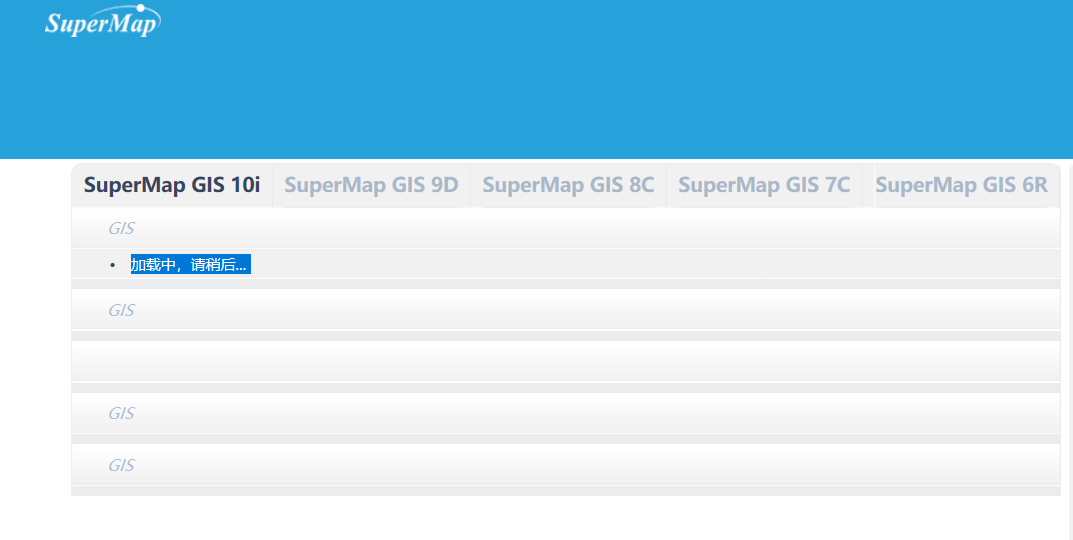Click the highlighted "加载中，请稍后..." loading text
Image resolution: width=1073 pixels, height=540 pixels.
[x=190, y=264]
